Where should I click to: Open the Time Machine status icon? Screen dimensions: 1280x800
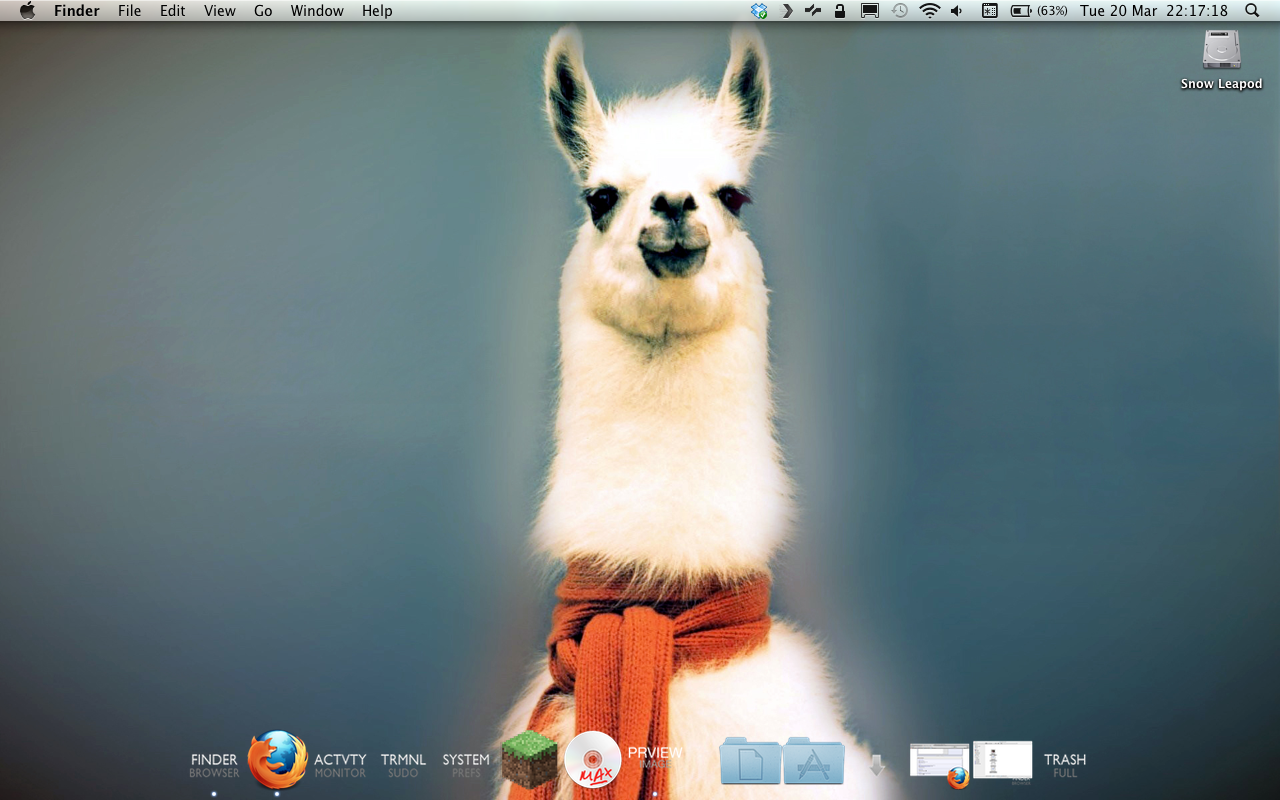(900, 11)
